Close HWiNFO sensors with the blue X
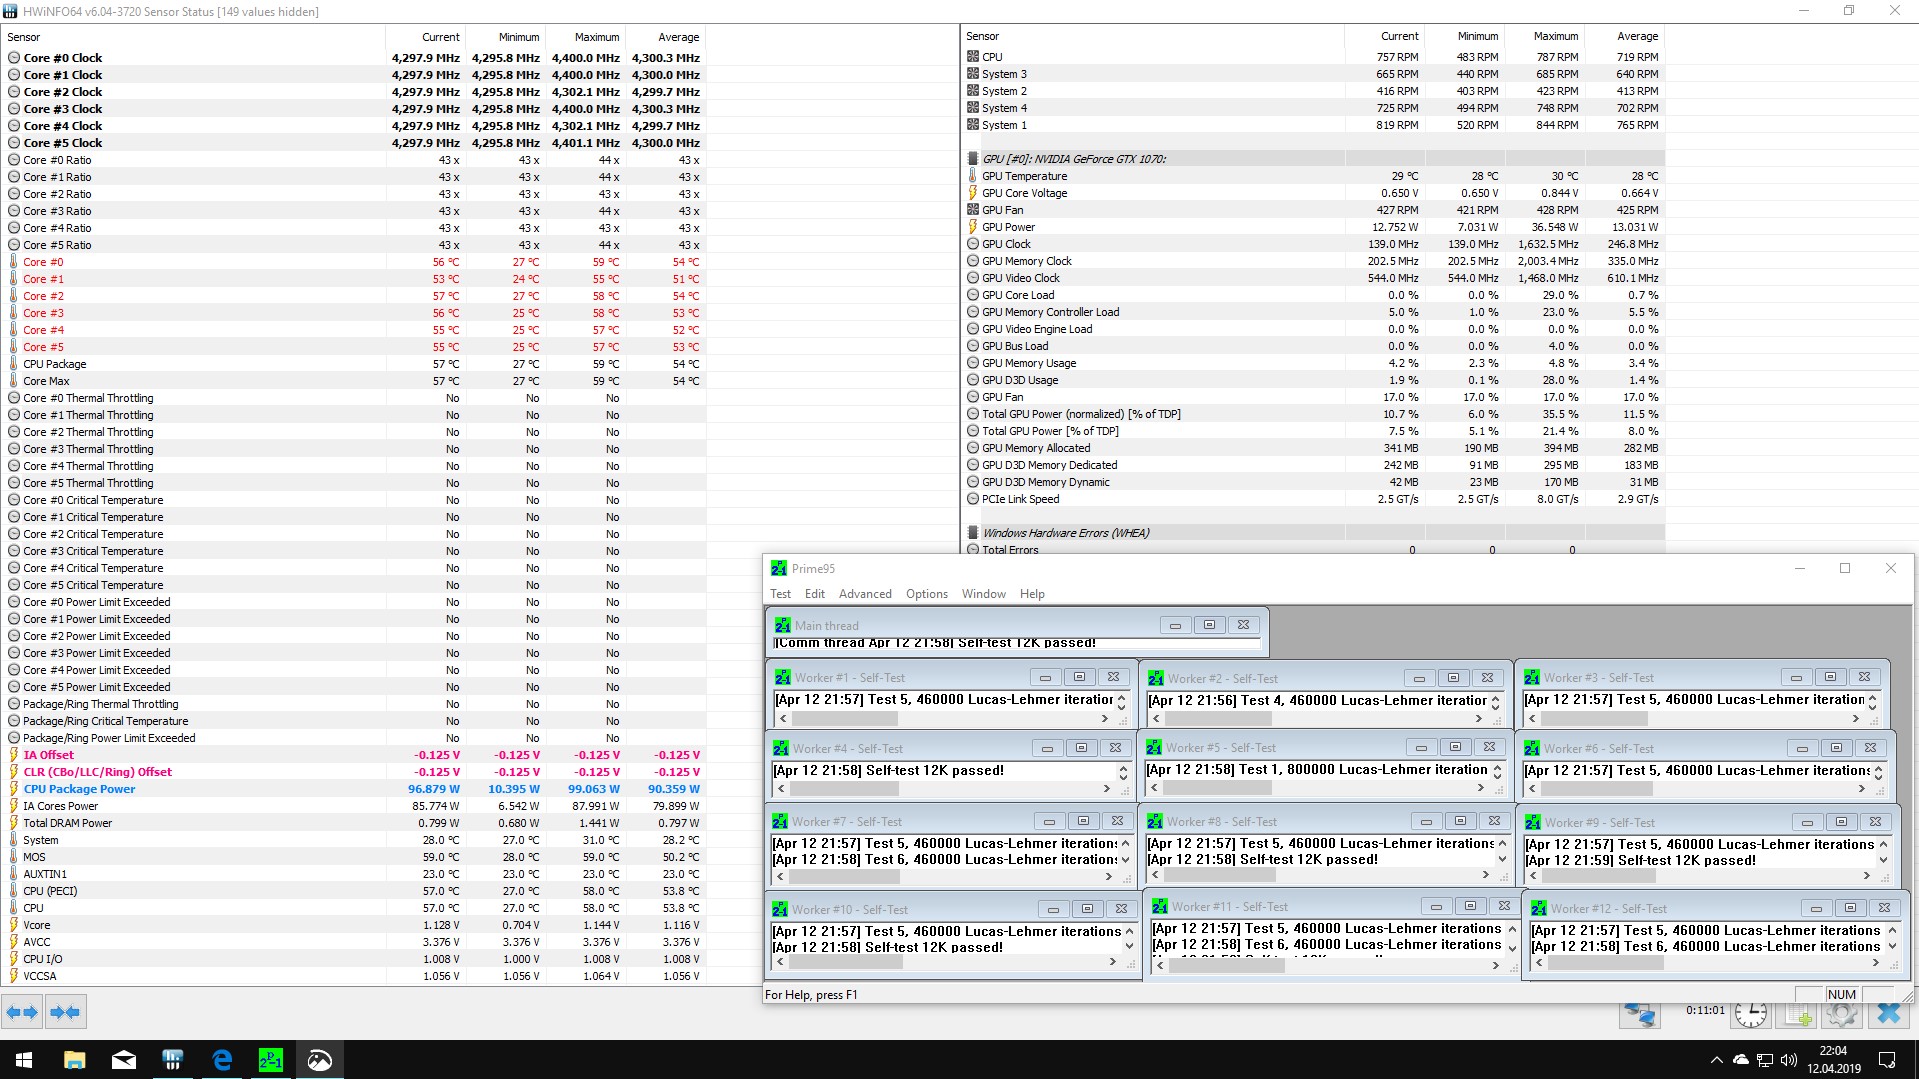 (x=1889, y=1014)
